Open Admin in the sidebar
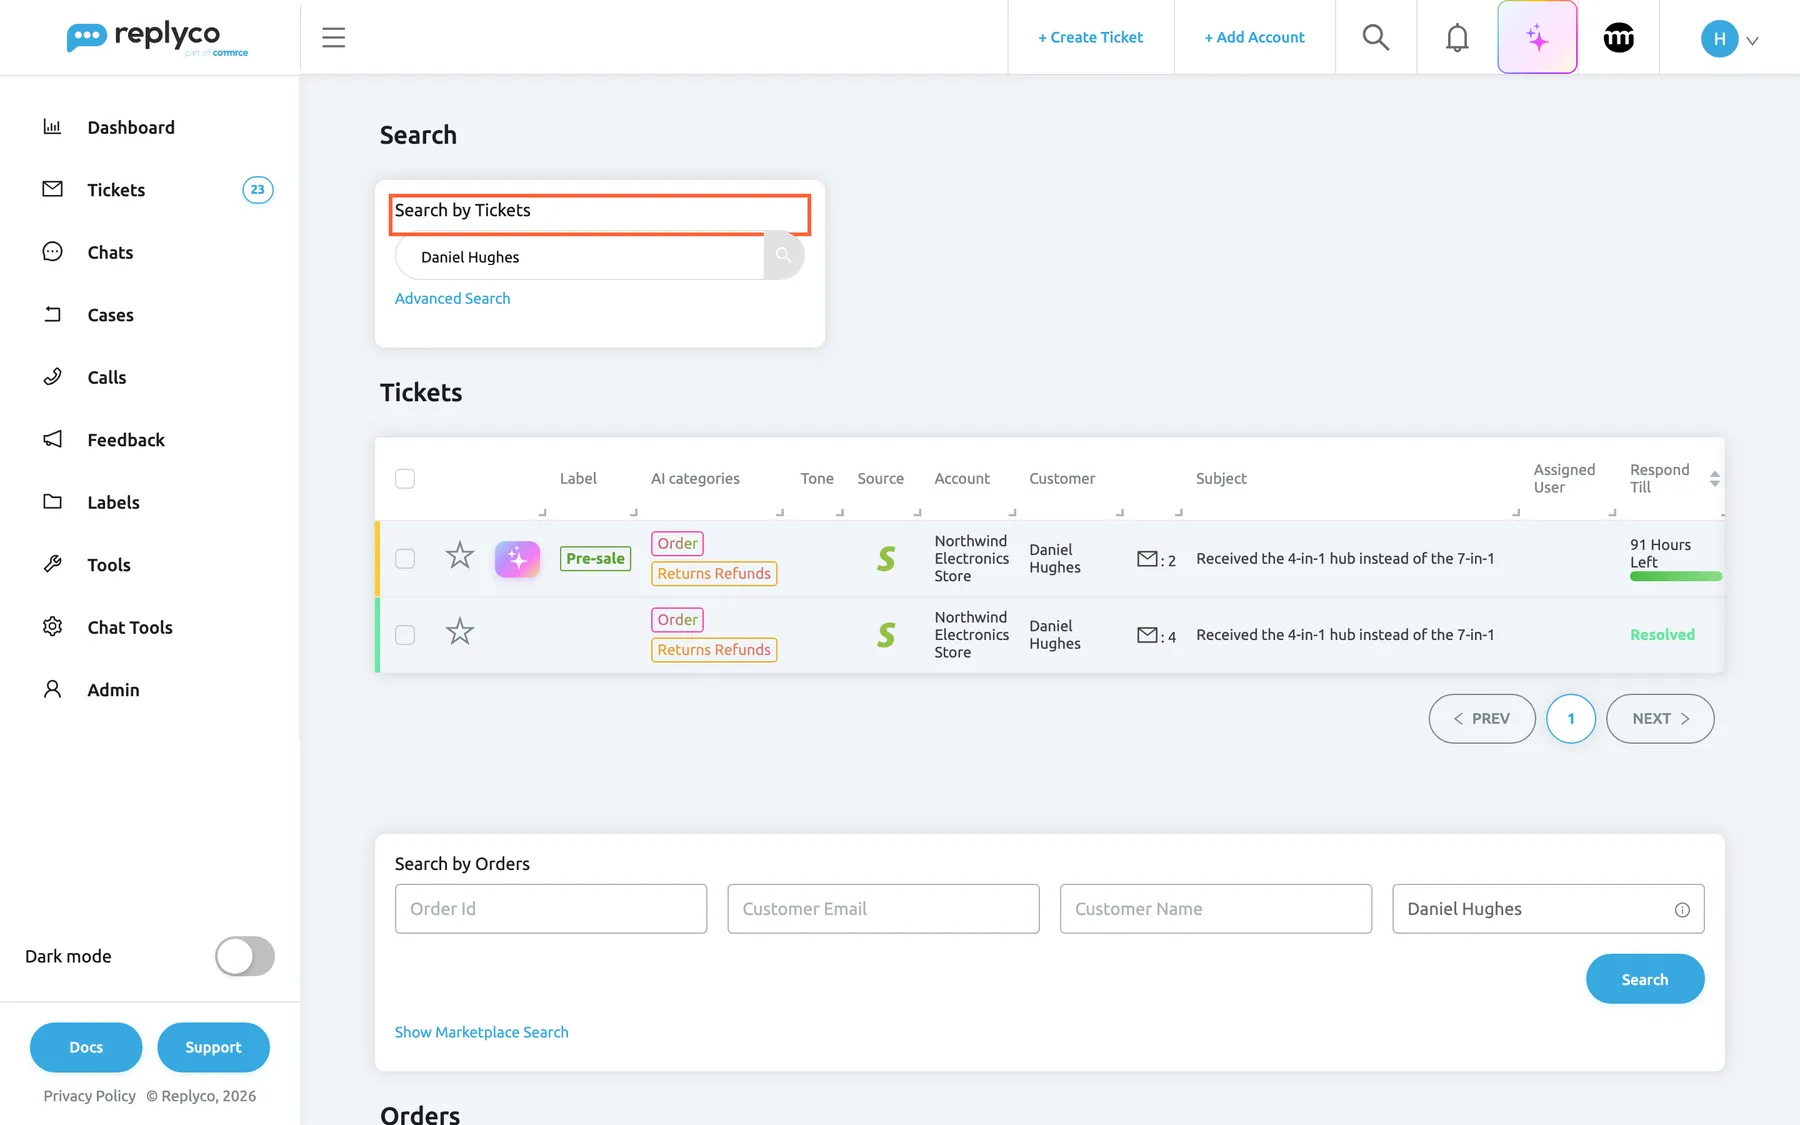 (x=113, y=690)
